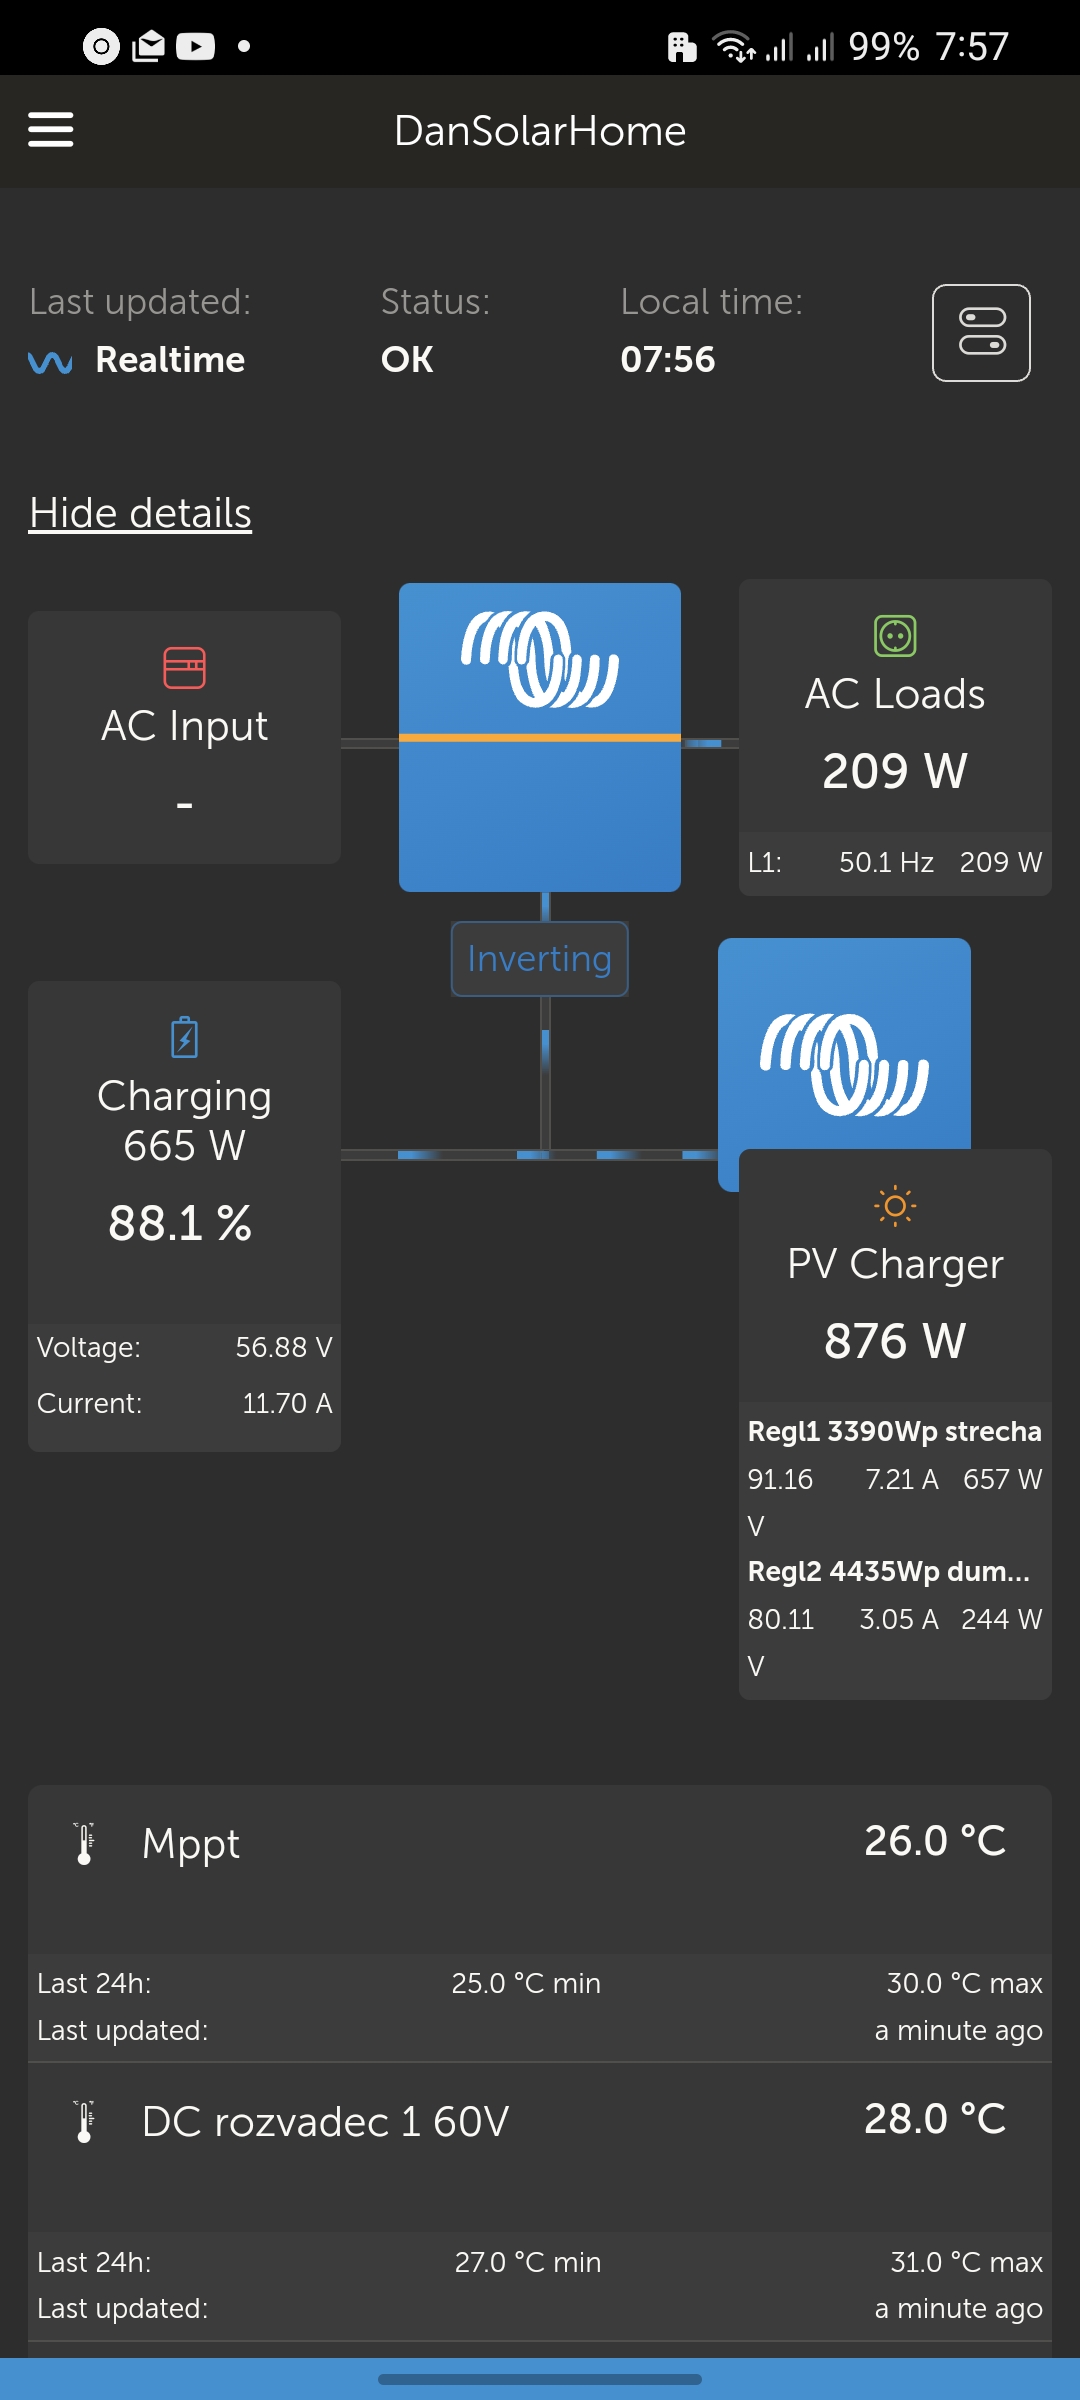This screenshot has width=1080, height=2400.
Task: Open the hamburger navigation menu
Action: [x=51, y=130]
